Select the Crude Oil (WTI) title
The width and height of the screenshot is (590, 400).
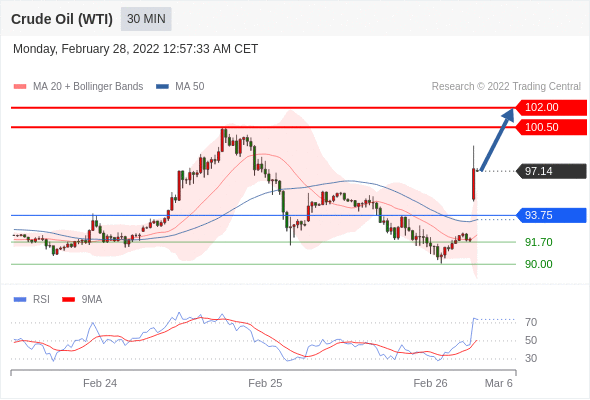click(x=62, y=19)
